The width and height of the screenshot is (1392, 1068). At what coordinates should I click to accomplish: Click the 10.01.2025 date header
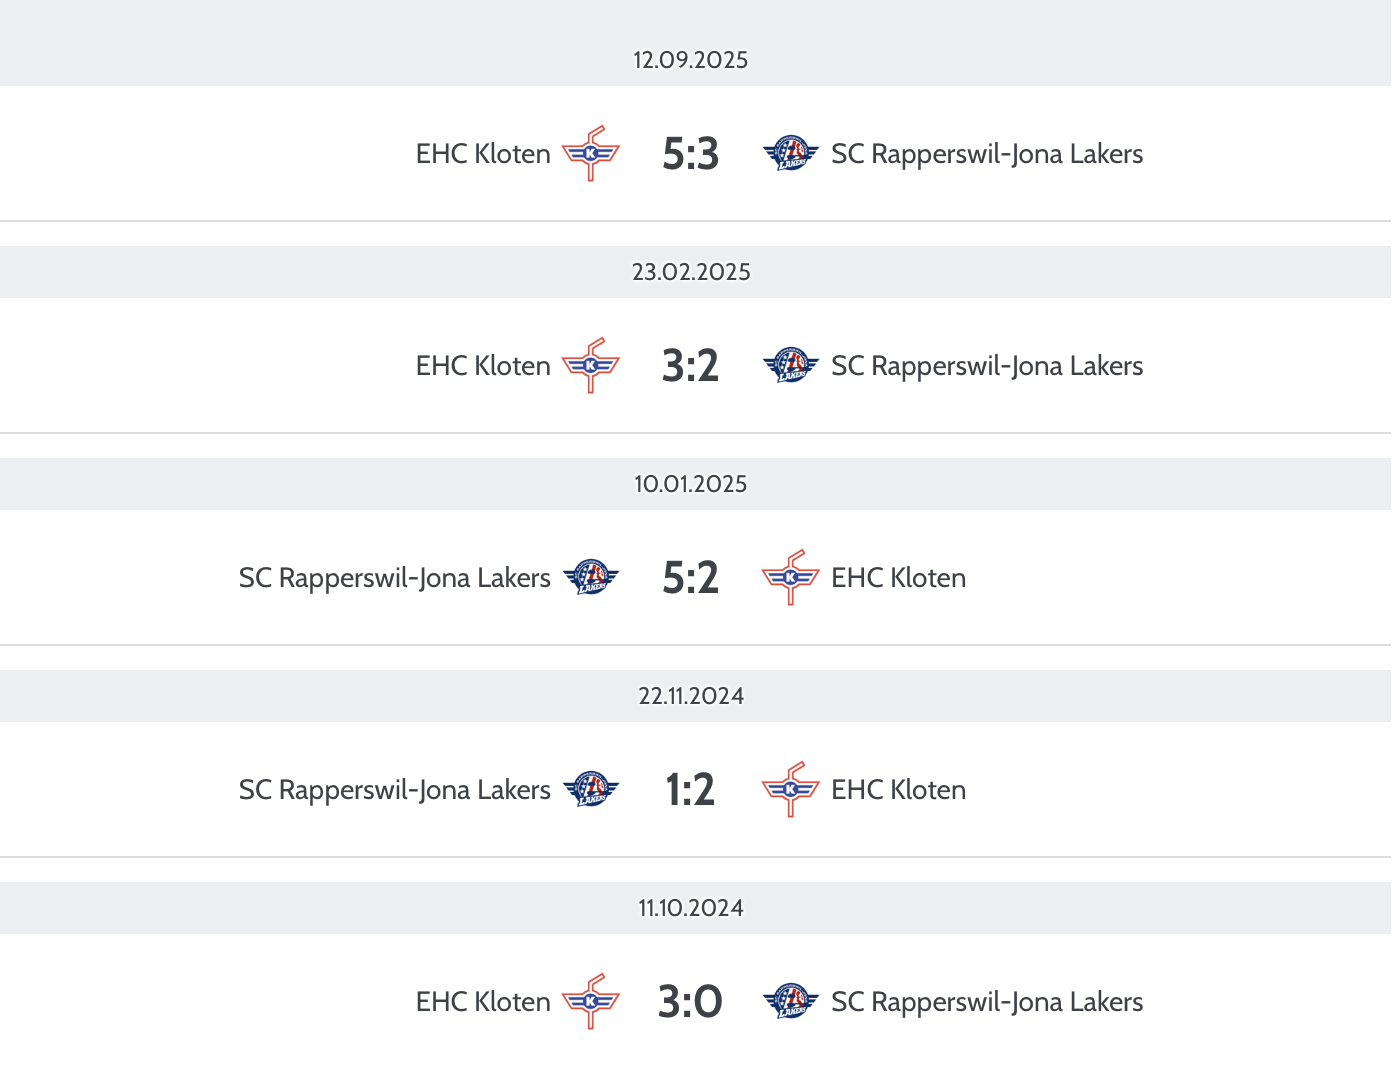tap(691, 484)
